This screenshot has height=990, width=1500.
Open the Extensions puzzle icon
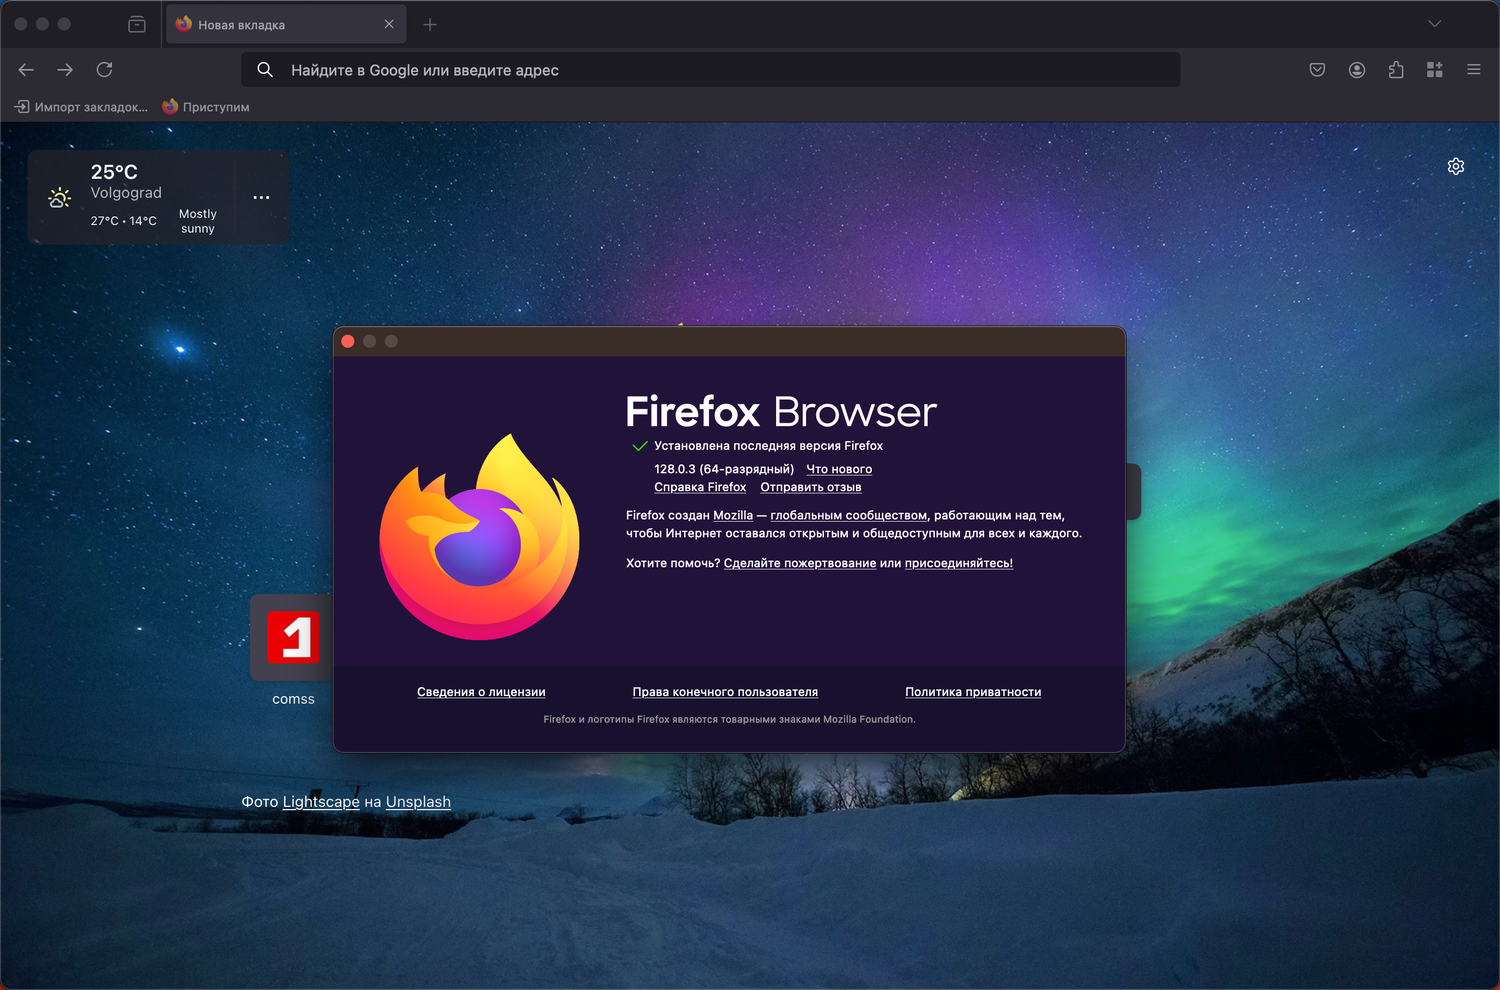(1396, 70)
